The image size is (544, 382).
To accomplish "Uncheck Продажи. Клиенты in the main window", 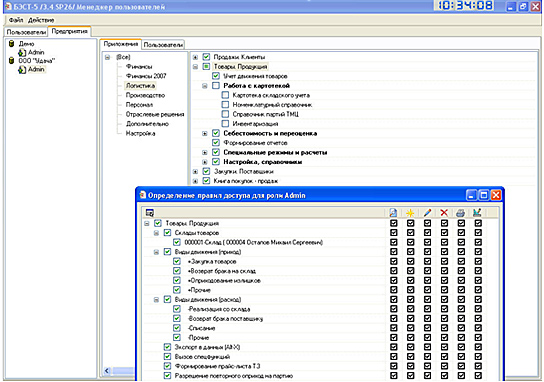I will coord(206,57).
